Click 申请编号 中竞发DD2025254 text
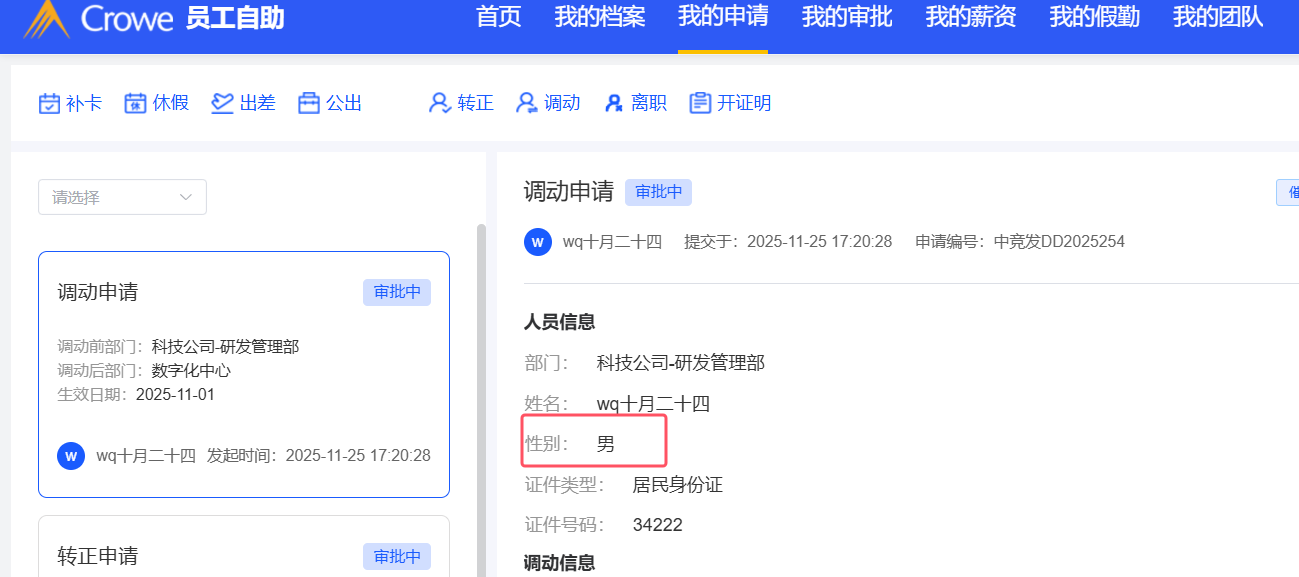The image size is (1299, 577). pyautogui.click(x=1020, y=242)
